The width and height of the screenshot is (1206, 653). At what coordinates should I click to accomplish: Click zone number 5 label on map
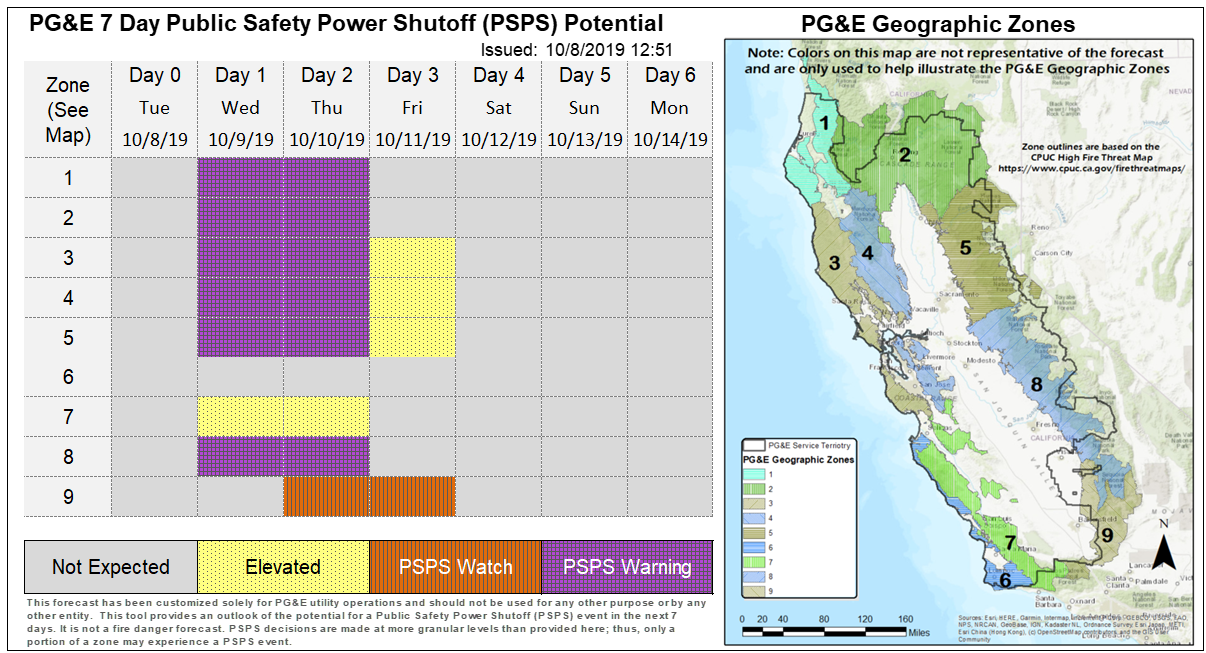tap(966, 246)
